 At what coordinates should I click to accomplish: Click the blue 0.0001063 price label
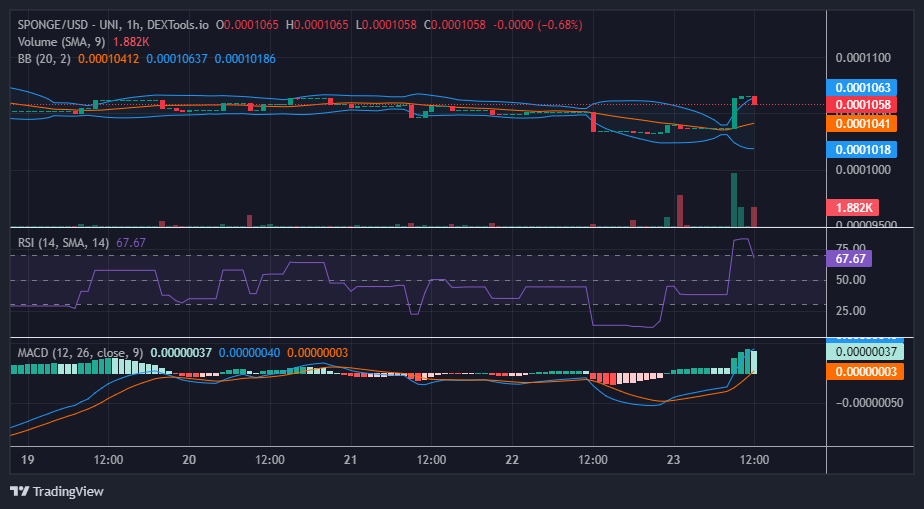862,88
